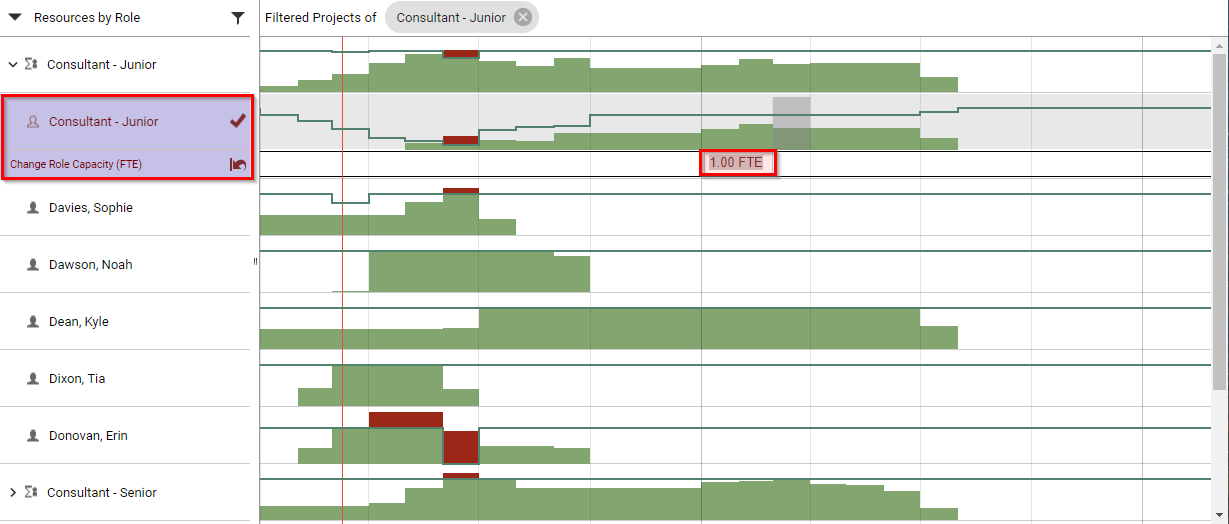Confirm change with the red checkmark icon

[238, 121]
